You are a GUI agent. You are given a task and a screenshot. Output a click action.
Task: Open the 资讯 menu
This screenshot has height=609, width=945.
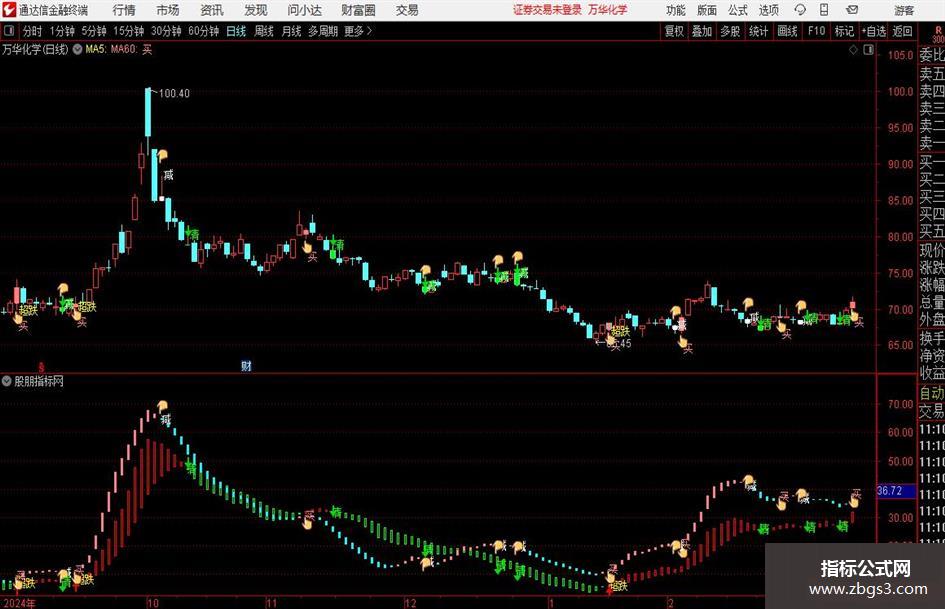coord(212,10)
